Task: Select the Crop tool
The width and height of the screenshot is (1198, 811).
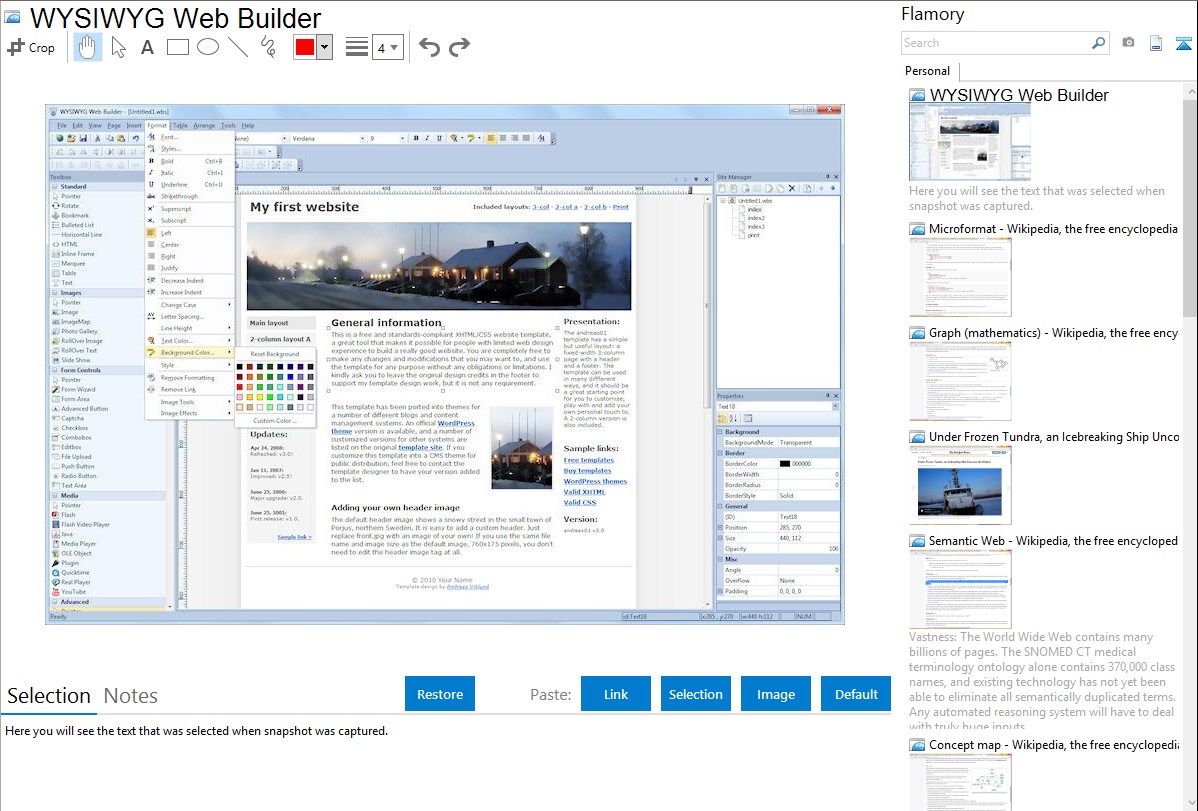Action: click(x=31, y=47)
